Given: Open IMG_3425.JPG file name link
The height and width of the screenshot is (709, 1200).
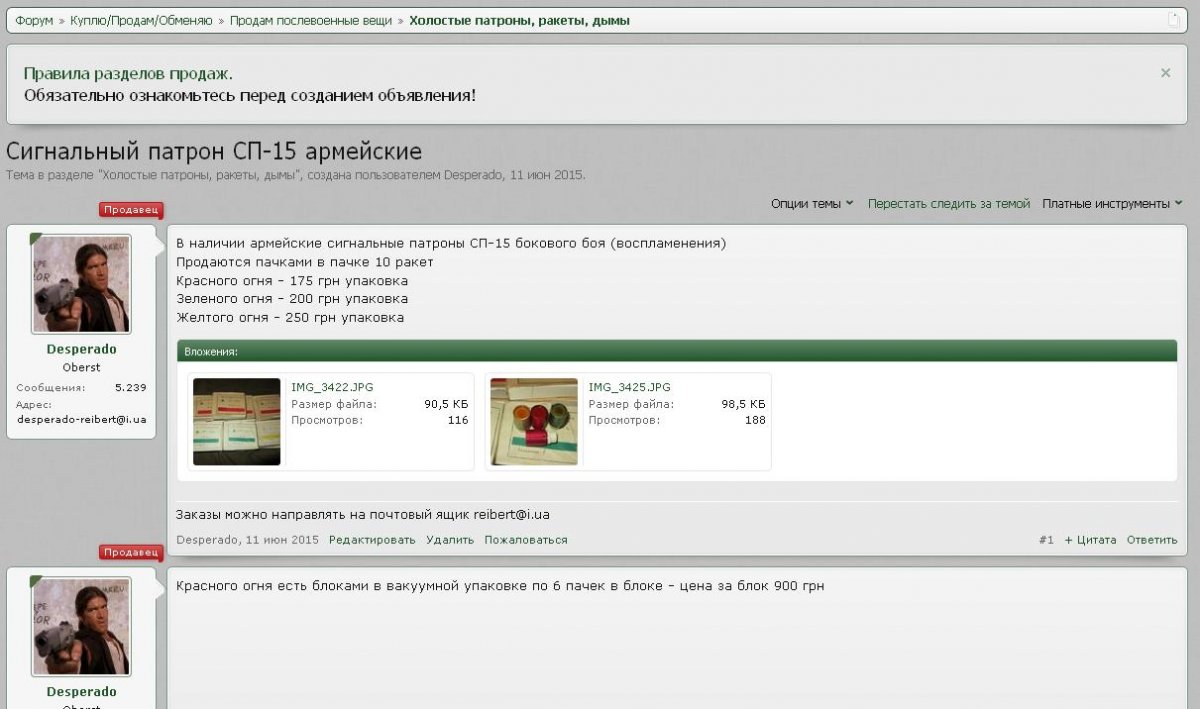Looking at the screenshot, I should [629, 387].
